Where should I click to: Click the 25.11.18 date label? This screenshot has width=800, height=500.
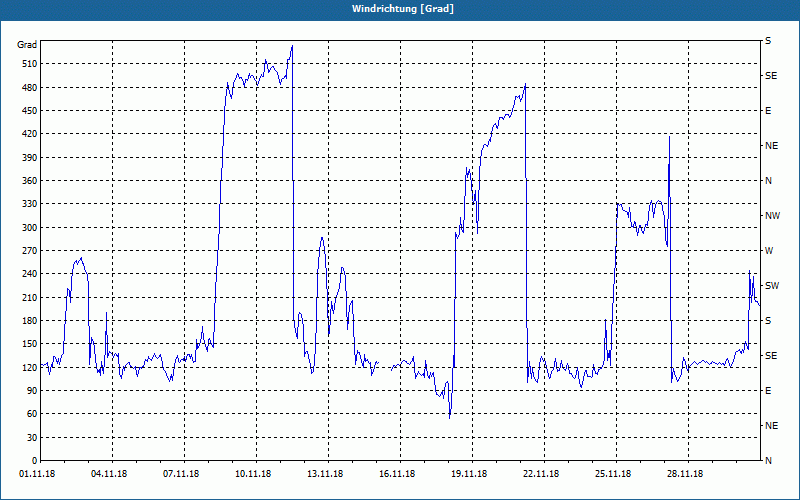pyautogui.click(x=613, y=474)
